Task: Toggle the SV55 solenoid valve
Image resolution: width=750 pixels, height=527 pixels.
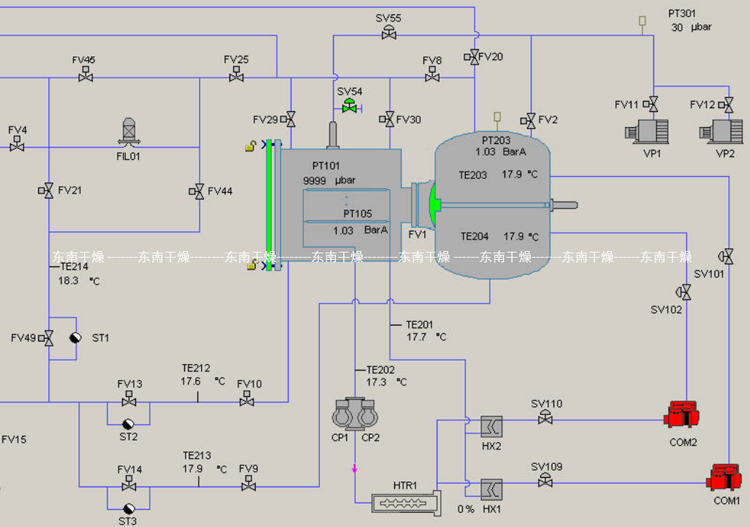Action: click(x=388, y=33)
